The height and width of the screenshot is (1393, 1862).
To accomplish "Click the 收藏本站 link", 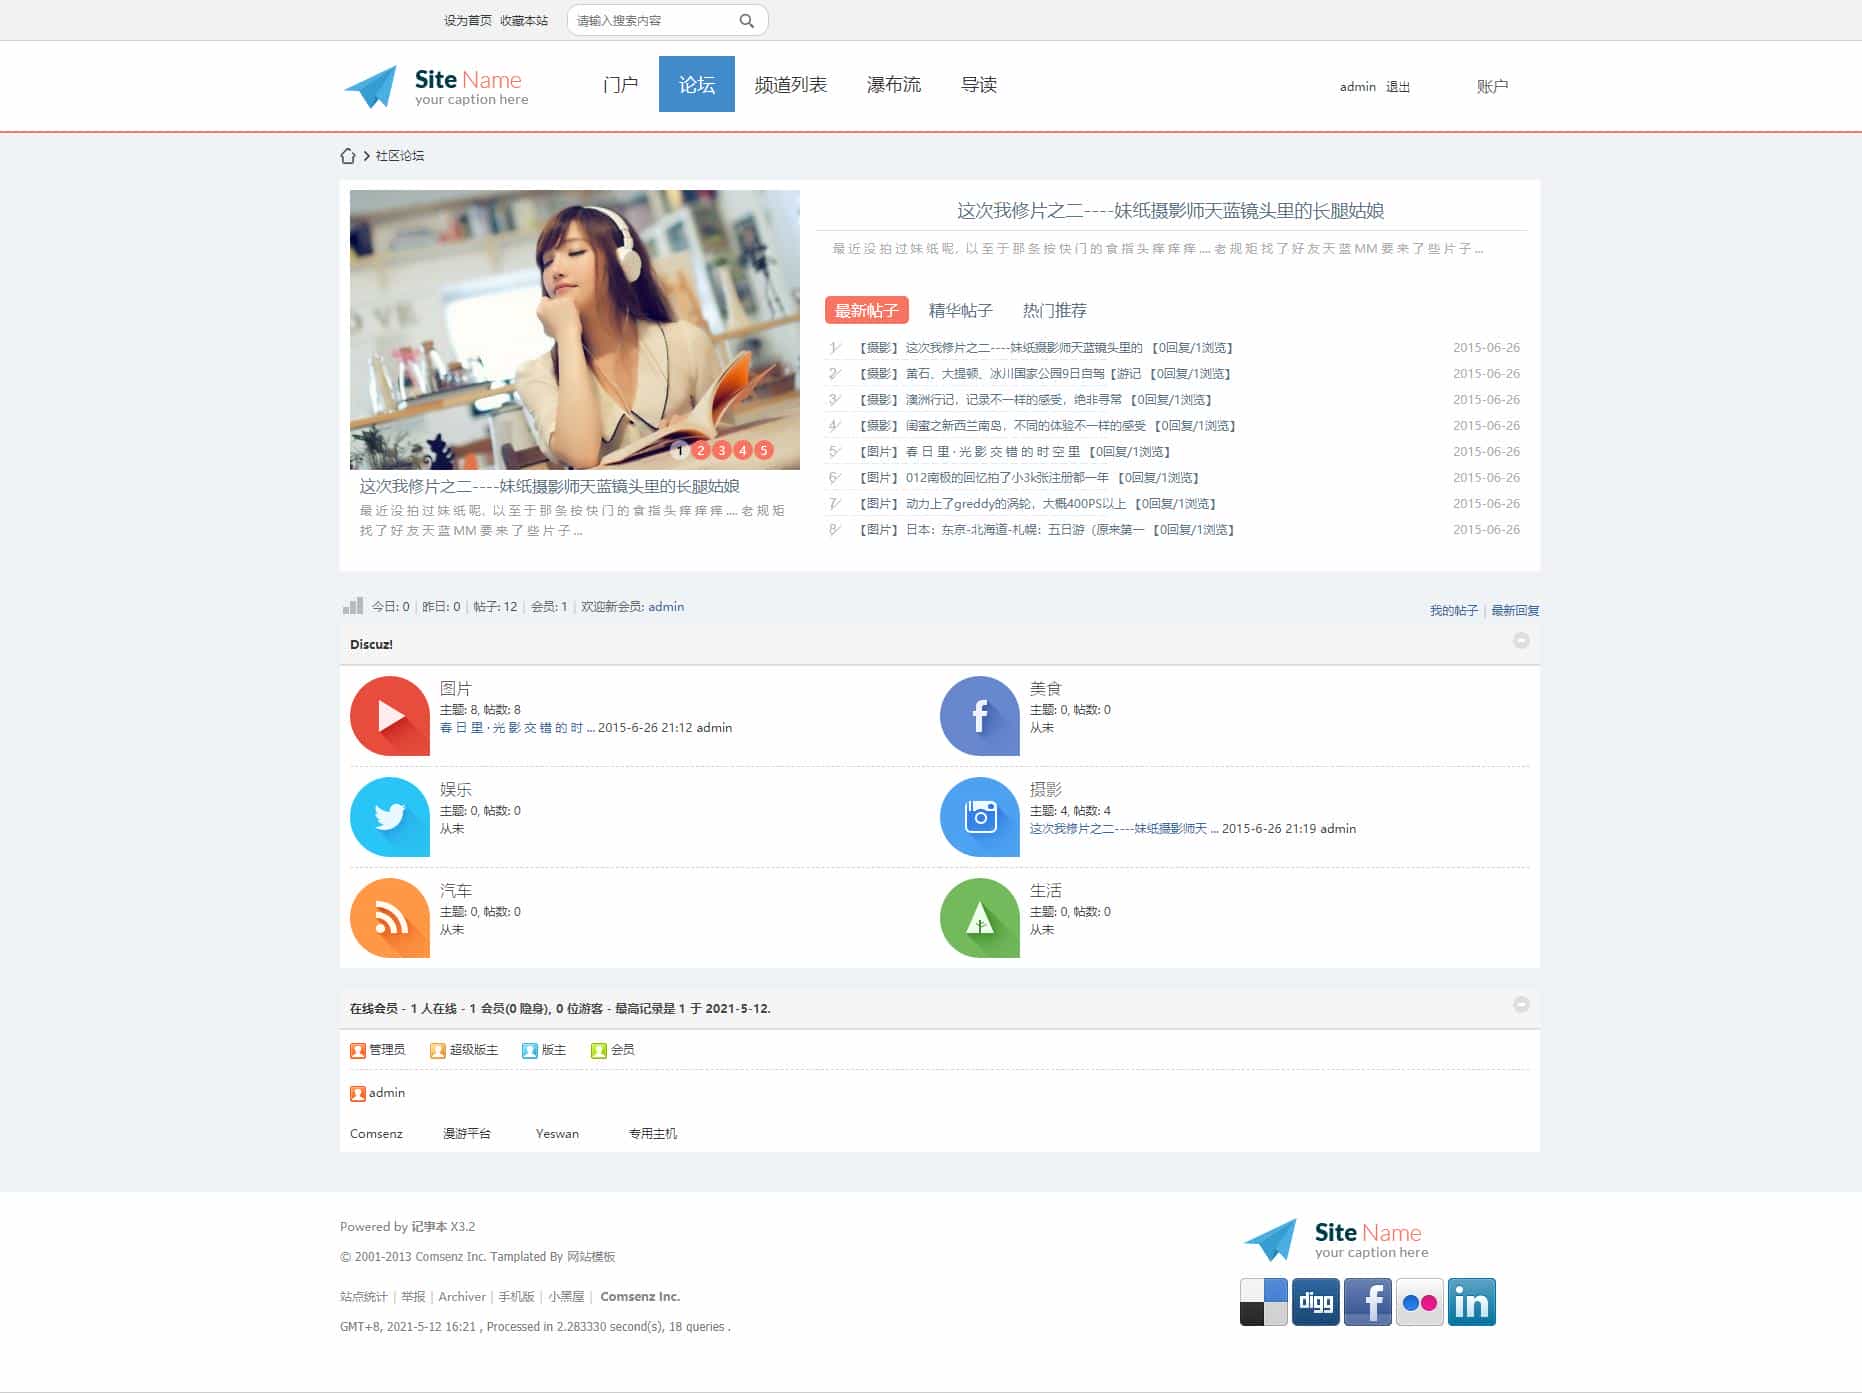I will click(x=524, y=21).
